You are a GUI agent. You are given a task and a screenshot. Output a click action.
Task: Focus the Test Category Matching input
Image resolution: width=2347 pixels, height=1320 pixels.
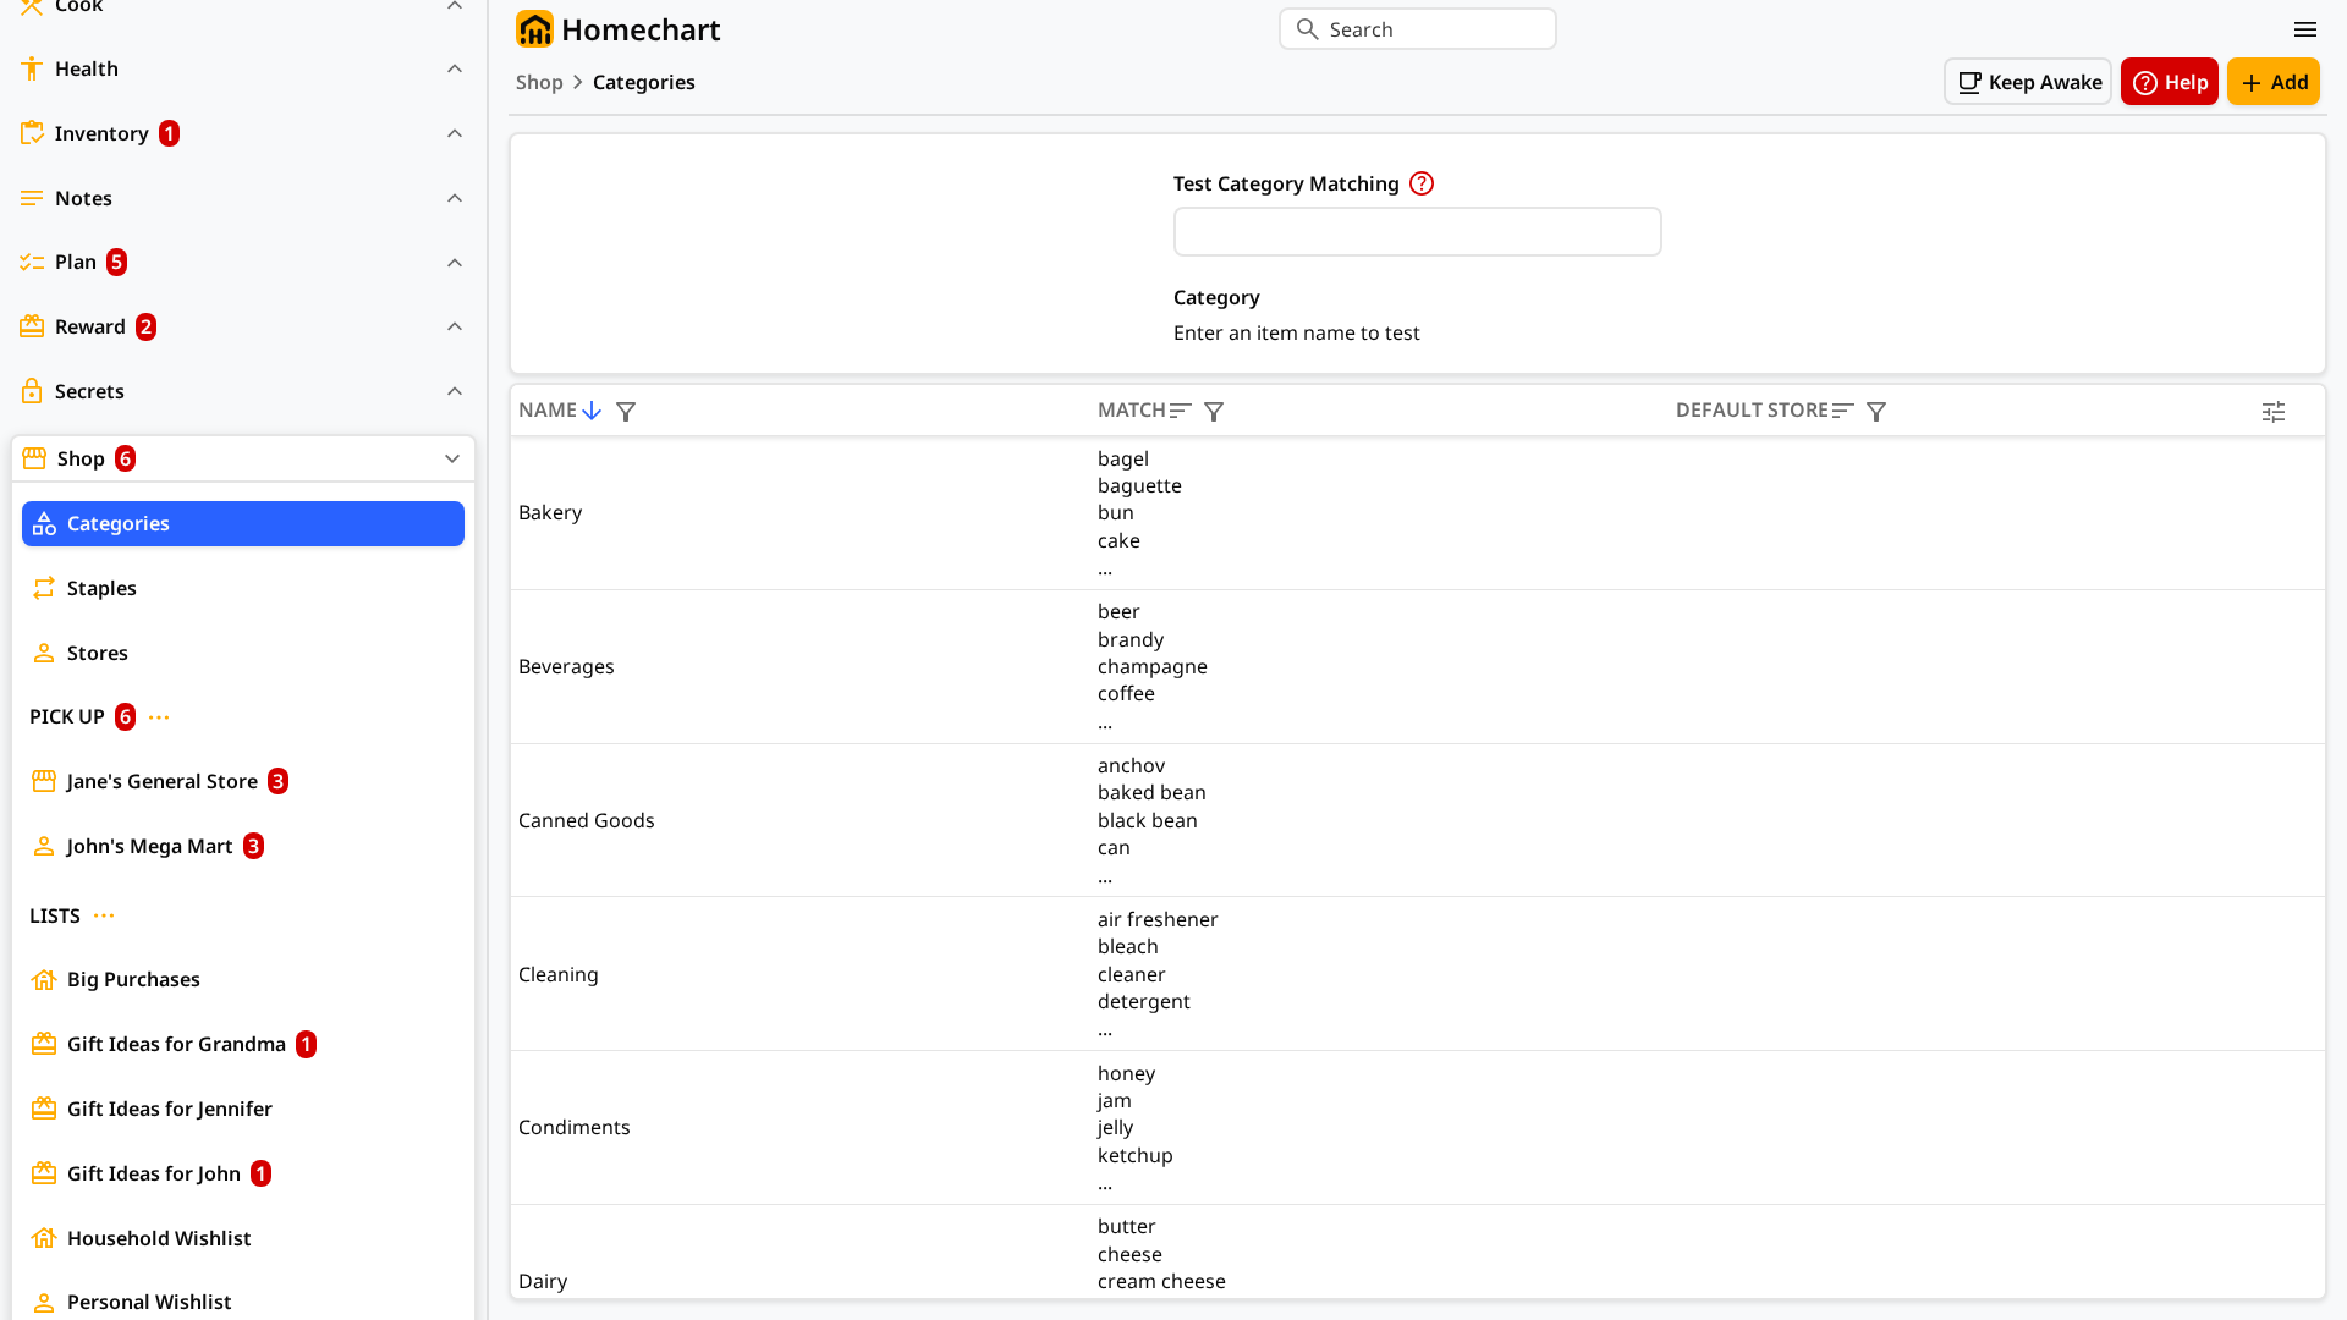click(x=1417, y=232)
